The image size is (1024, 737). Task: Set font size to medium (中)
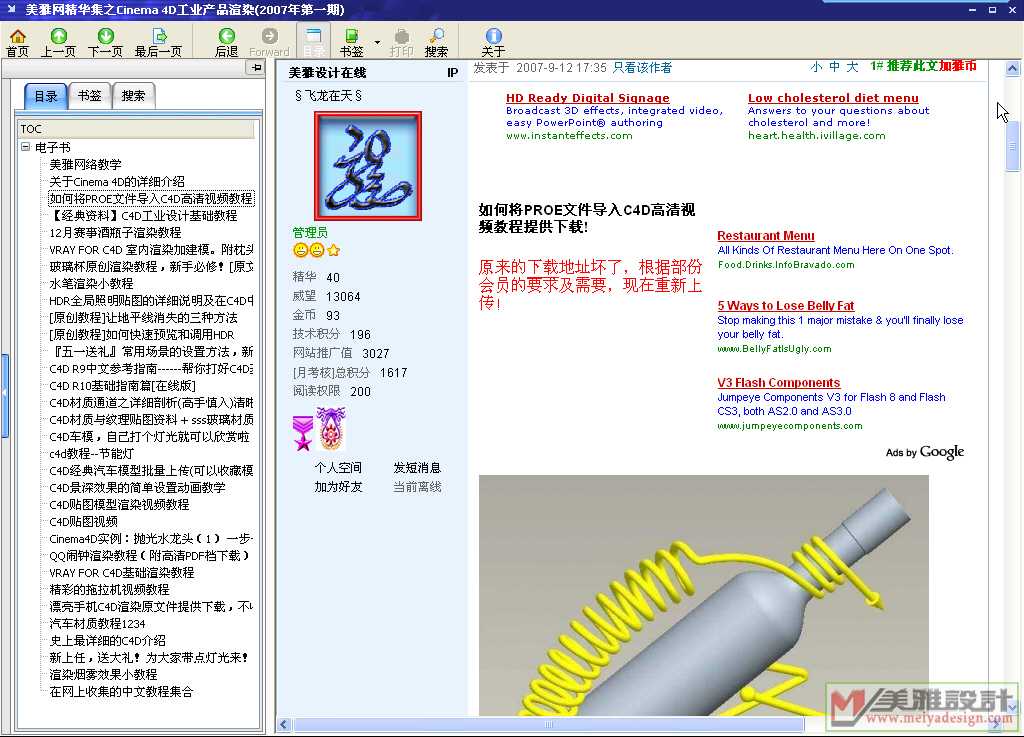pos(835,67)
